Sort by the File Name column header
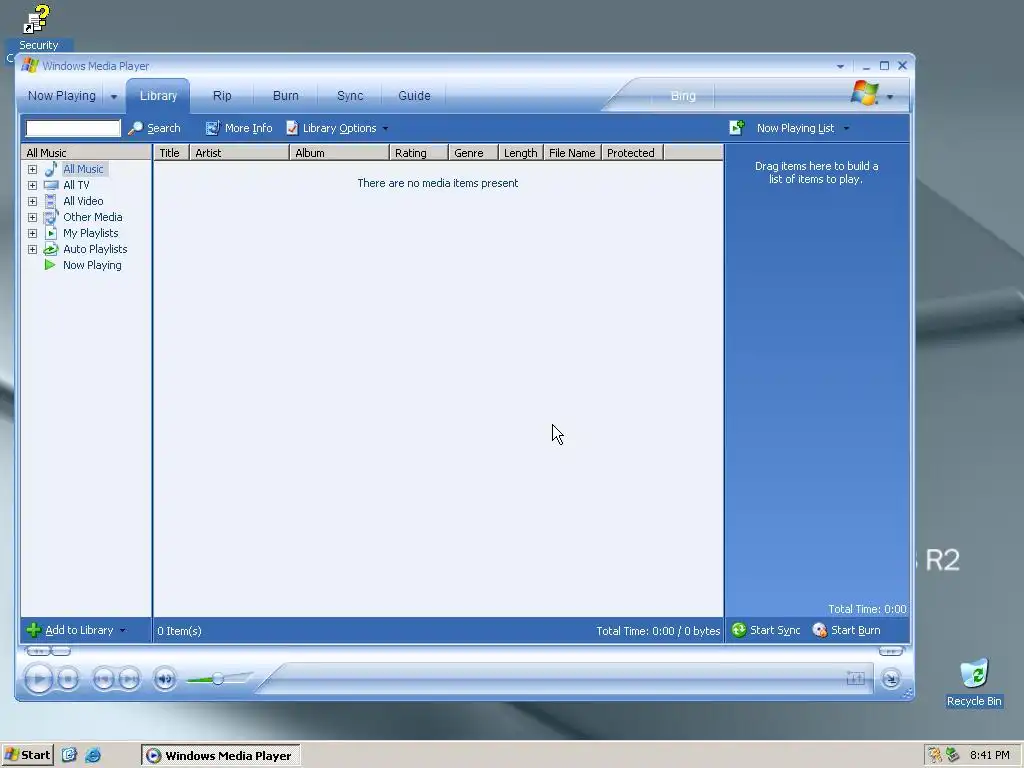Viewport: 1024px width, 768px height. coord(572,153)
